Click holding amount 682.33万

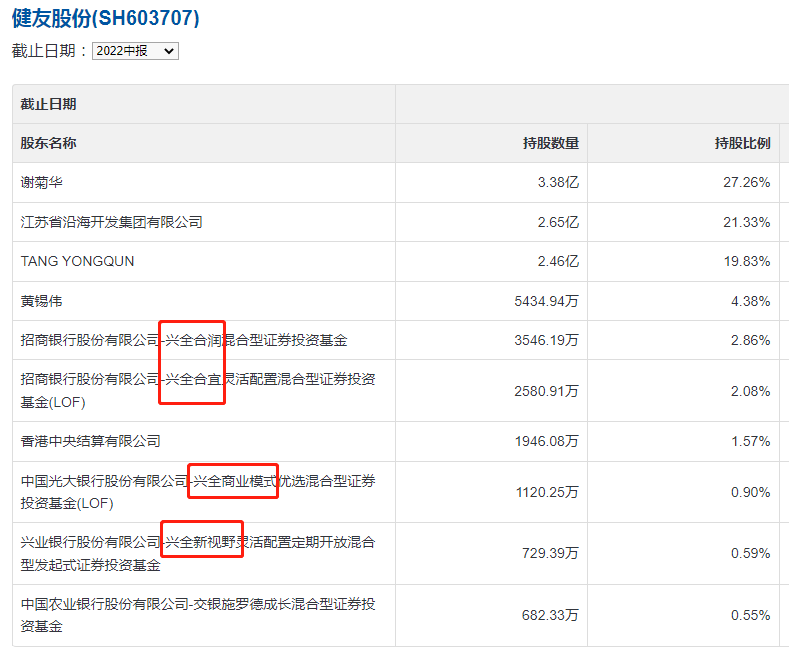click(550, 615)
